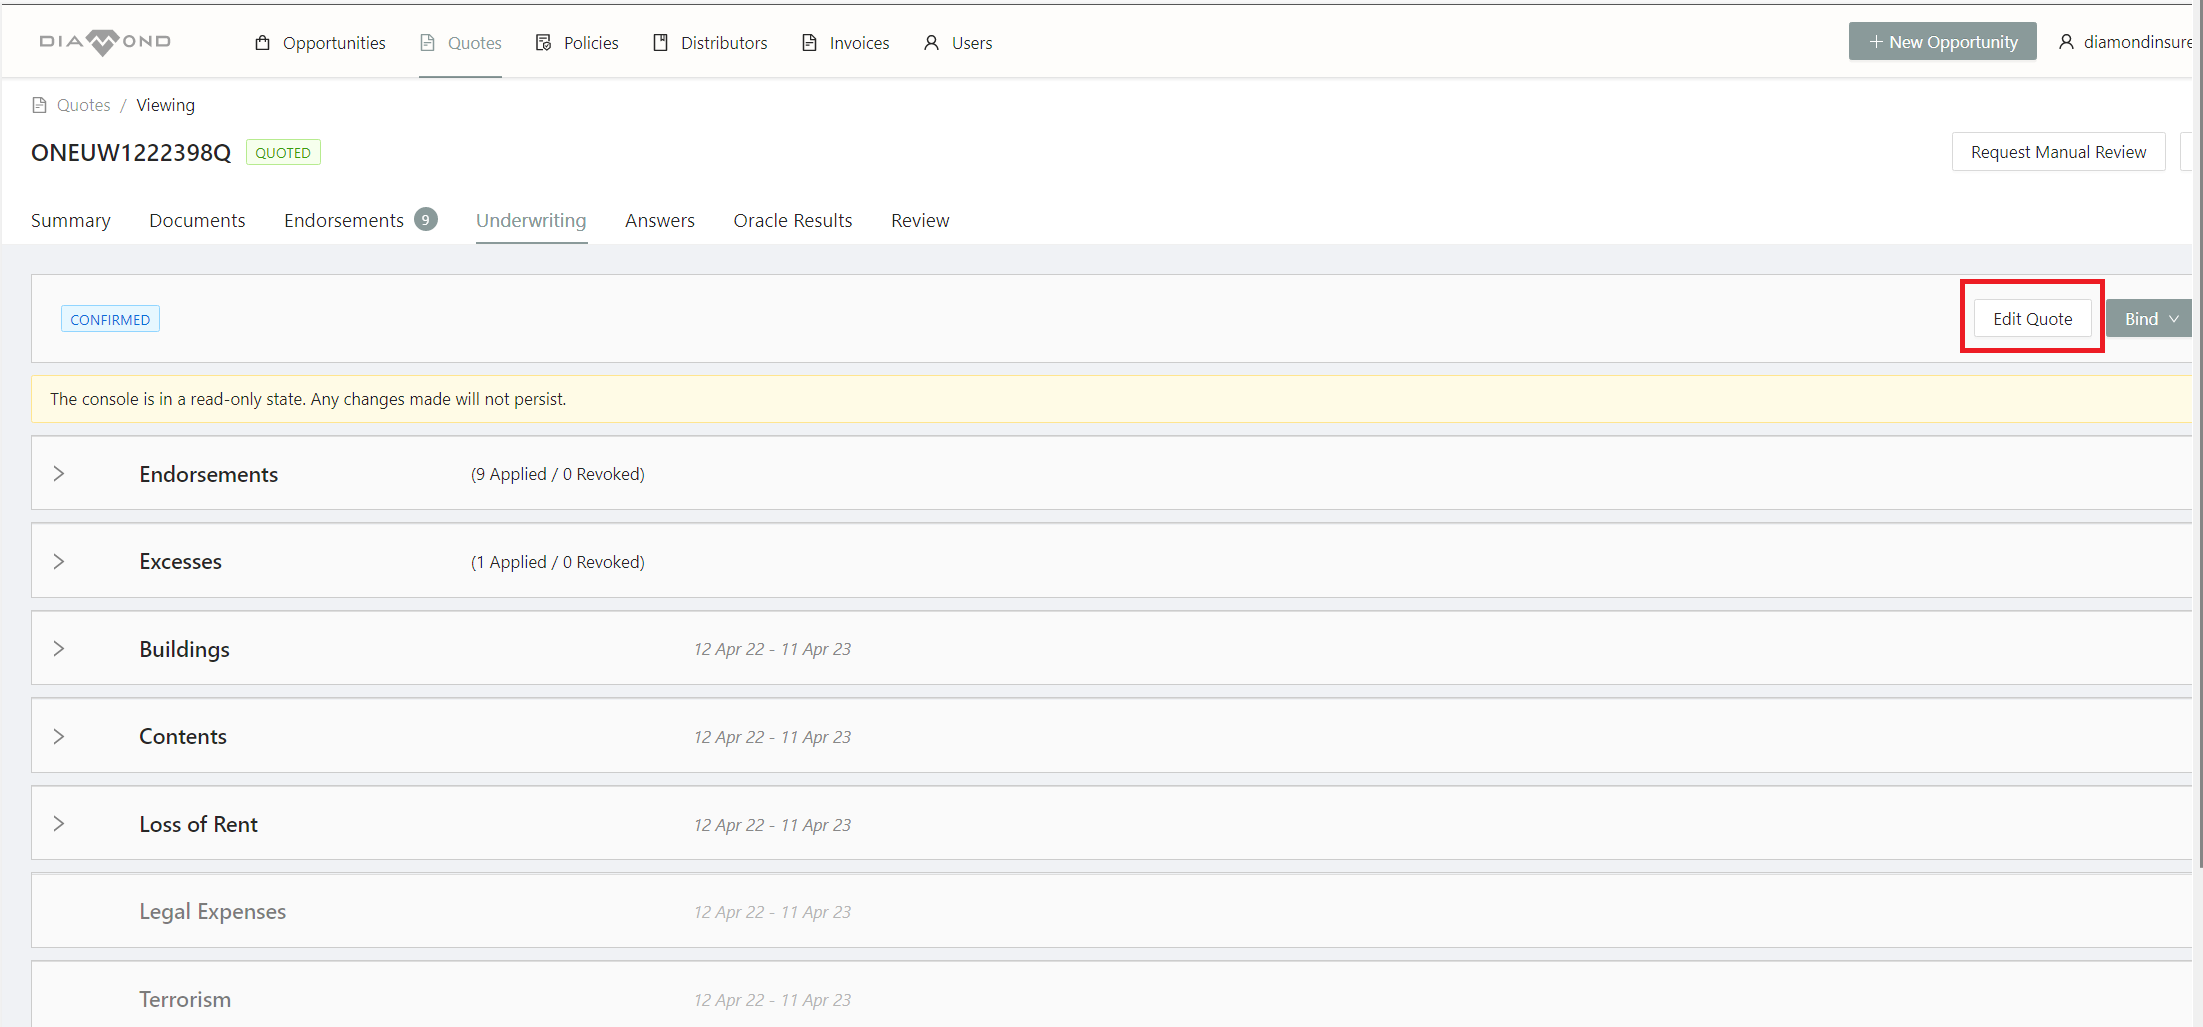Click the breadcrumb Quotes document icon
2203x1027 pixels.
[40, 105]
